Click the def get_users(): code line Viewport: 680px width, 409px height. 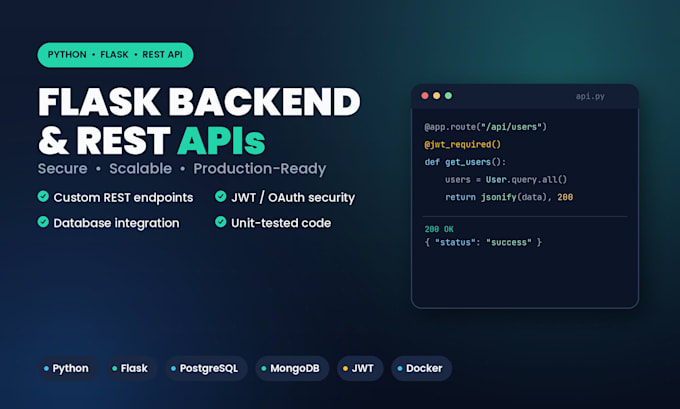point(465,162)
